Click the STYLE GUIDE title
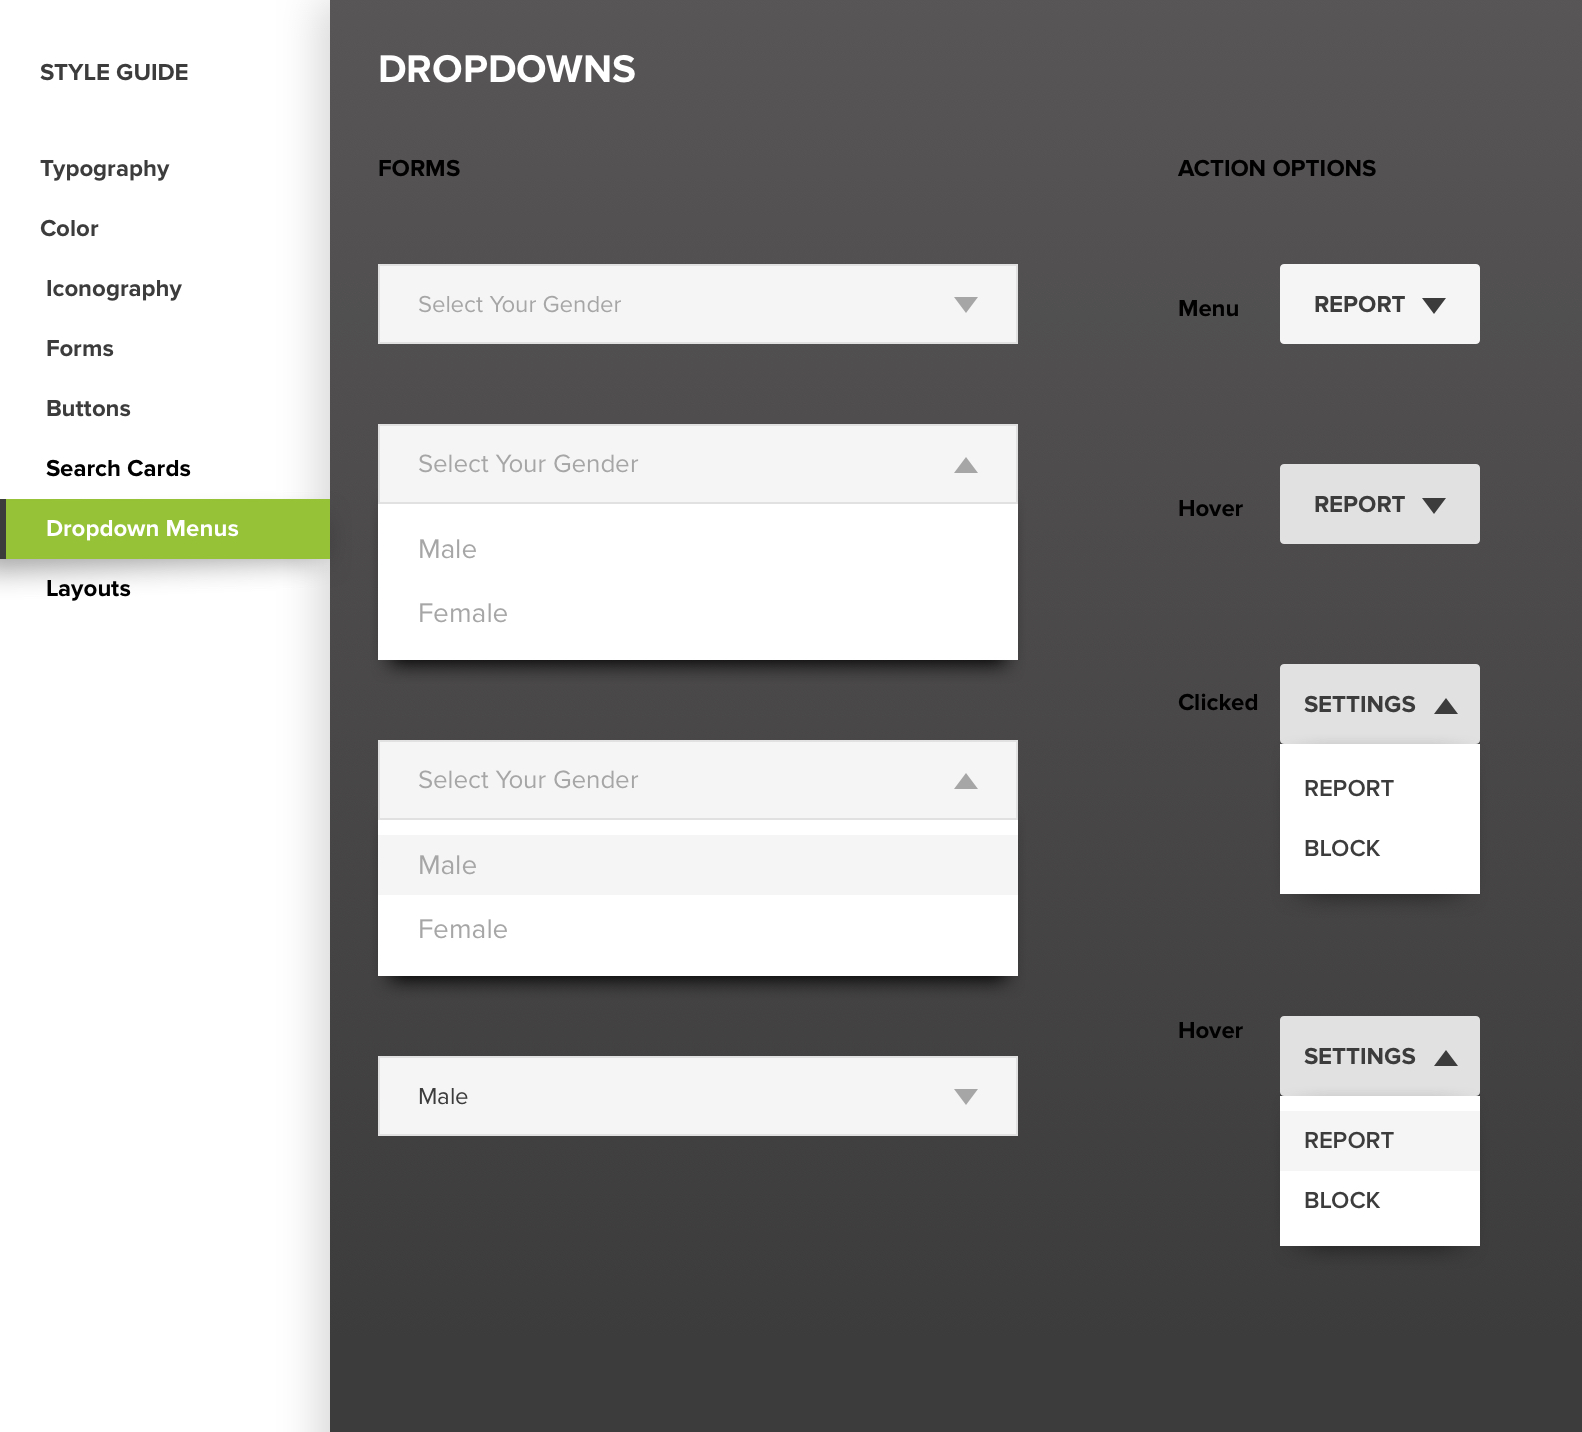1582x1432 pixels. tap(114, 72)
